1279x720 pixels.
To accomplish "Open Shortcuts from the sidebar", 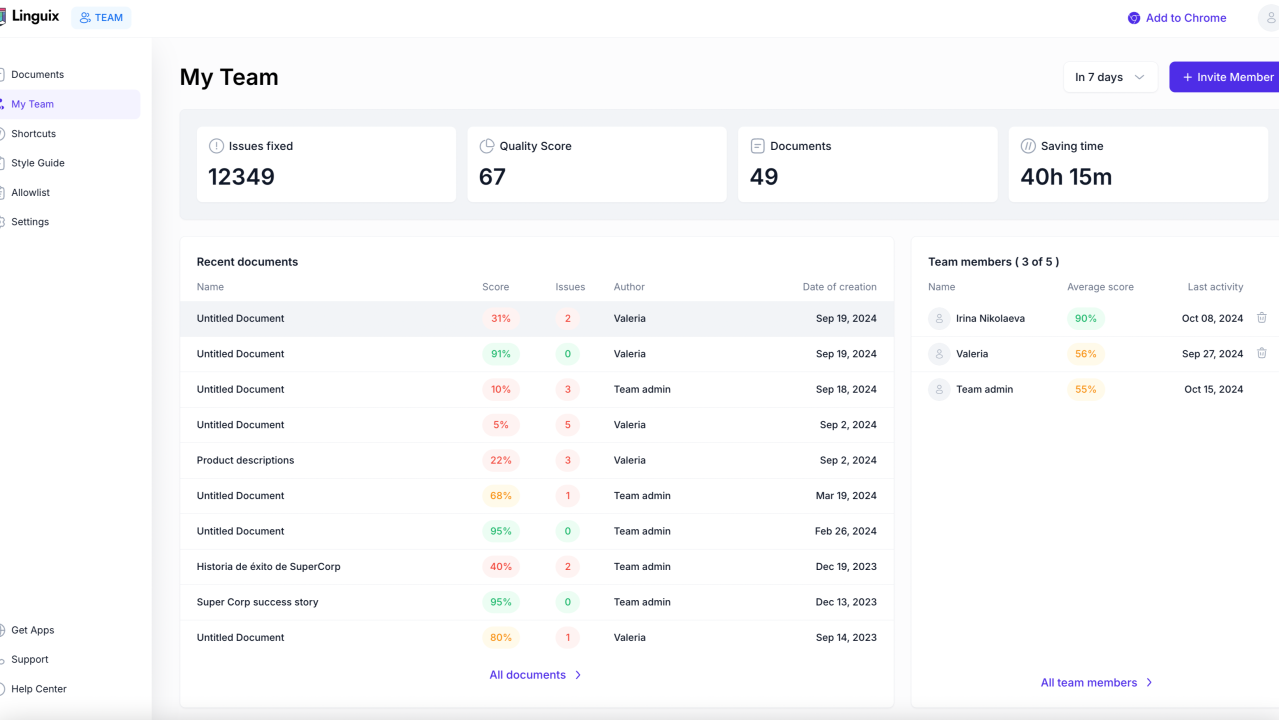I will pyautogui.click(x=34, y=134).
